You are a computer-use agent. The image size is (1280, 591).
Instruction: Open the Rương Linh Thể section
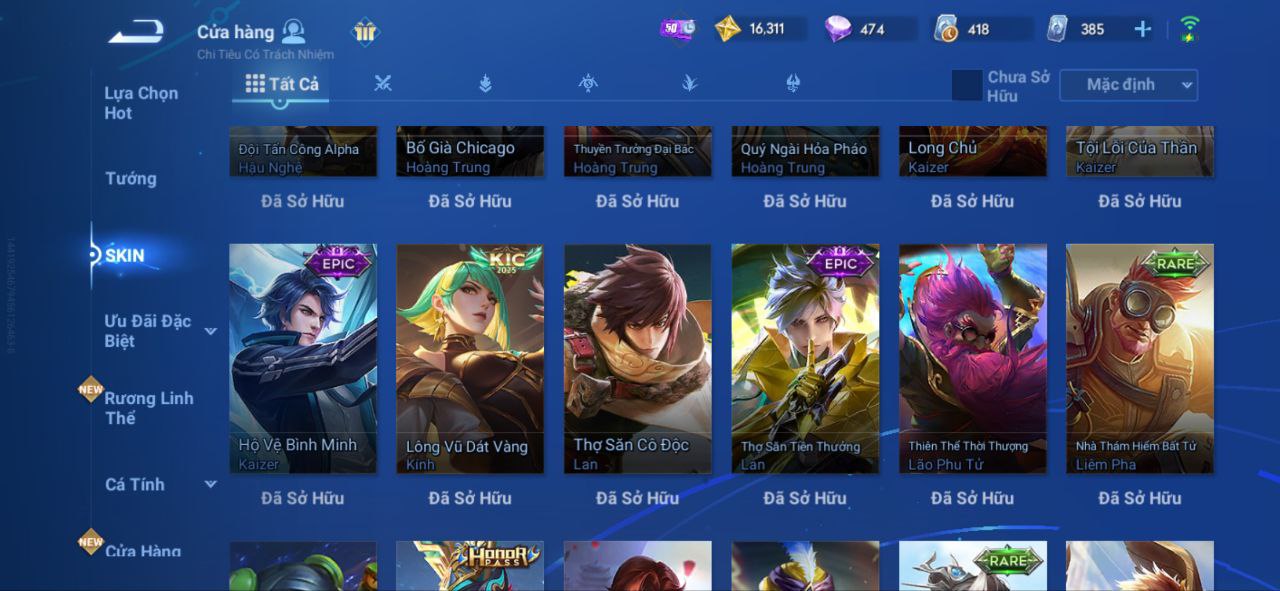149,408
